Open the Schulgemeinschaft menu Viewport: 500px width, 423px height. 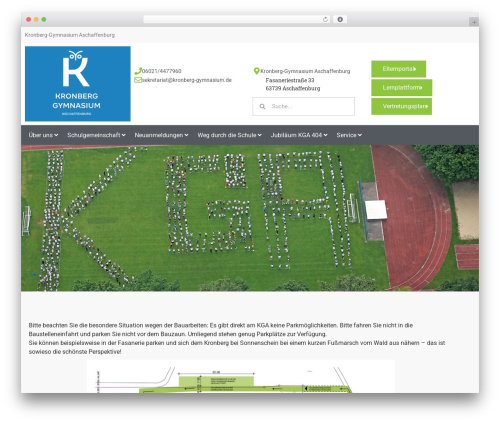96,135
